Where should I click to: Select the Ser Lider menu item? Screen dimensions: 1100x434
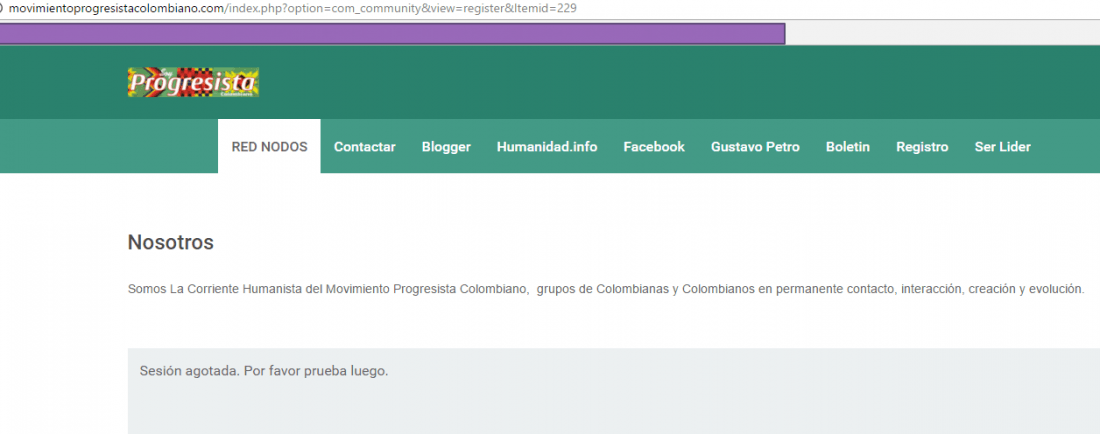click(1002, 147)
